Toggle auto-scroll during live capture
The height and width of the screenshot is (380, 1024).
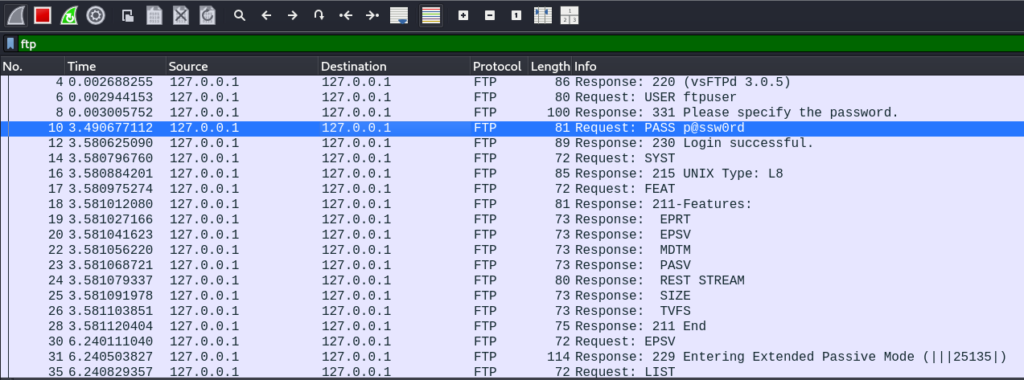pyautogui.click(x=399, y=15)
